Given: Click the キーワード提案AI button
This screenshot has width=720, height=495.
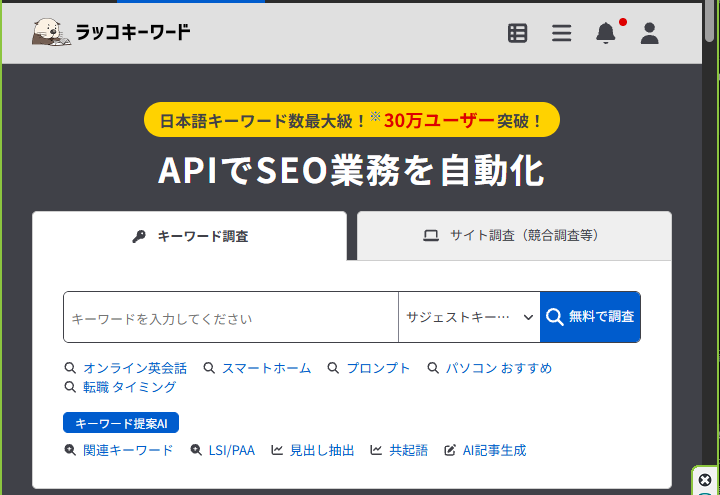Looking at the screenshot, I should click(121, 423).
